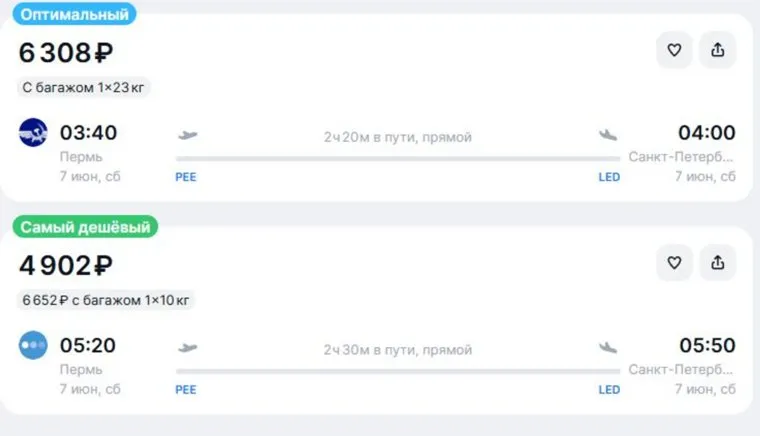Image resolution: width=760 pixels, height=436 pixels.
Task: Click the first flight's route progress line
Action: 397,158
